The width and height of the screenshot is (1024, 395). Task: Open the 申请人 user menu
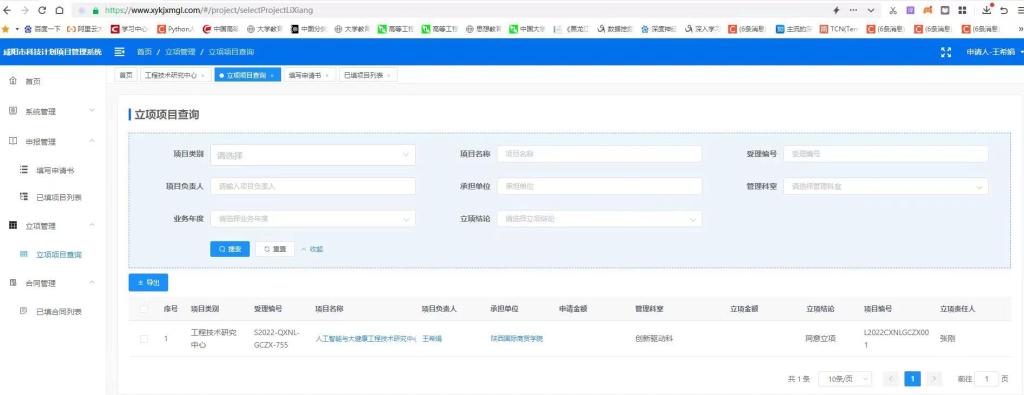point(994,52)
